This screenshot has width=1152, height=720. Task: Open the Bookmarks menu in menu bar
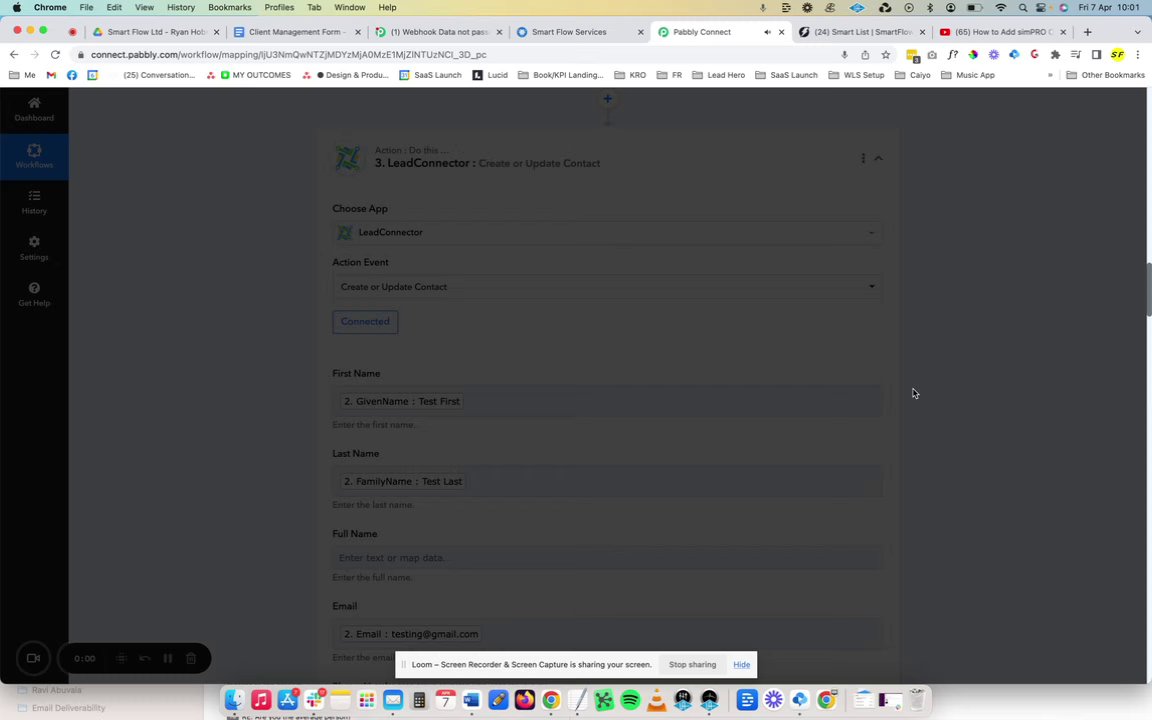coord(230,7)
